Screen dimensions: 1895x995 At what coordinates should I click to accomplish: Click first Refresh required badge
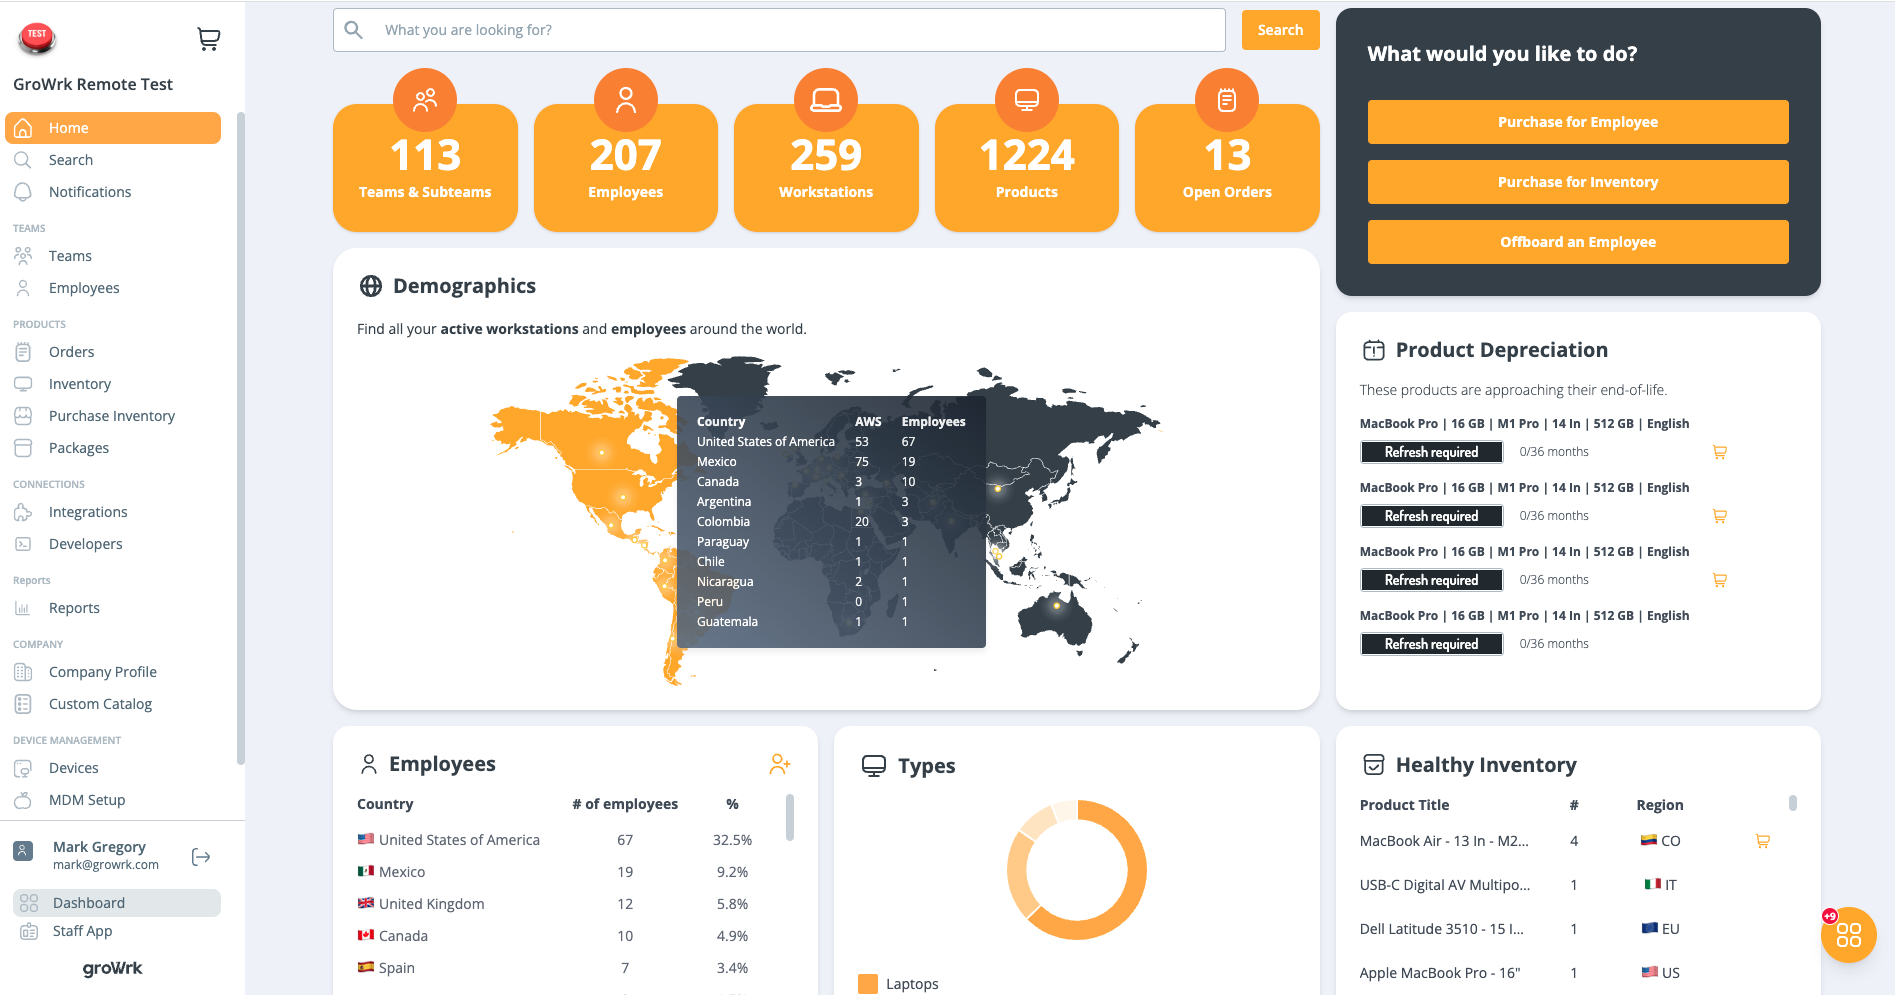click(1431, 452)
